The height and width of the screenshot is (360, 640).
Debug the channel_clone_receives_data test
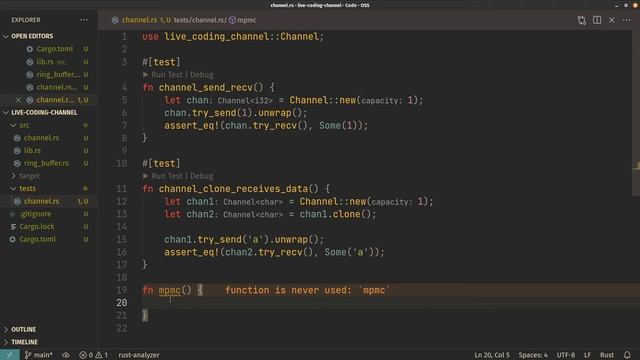point(202,176)
